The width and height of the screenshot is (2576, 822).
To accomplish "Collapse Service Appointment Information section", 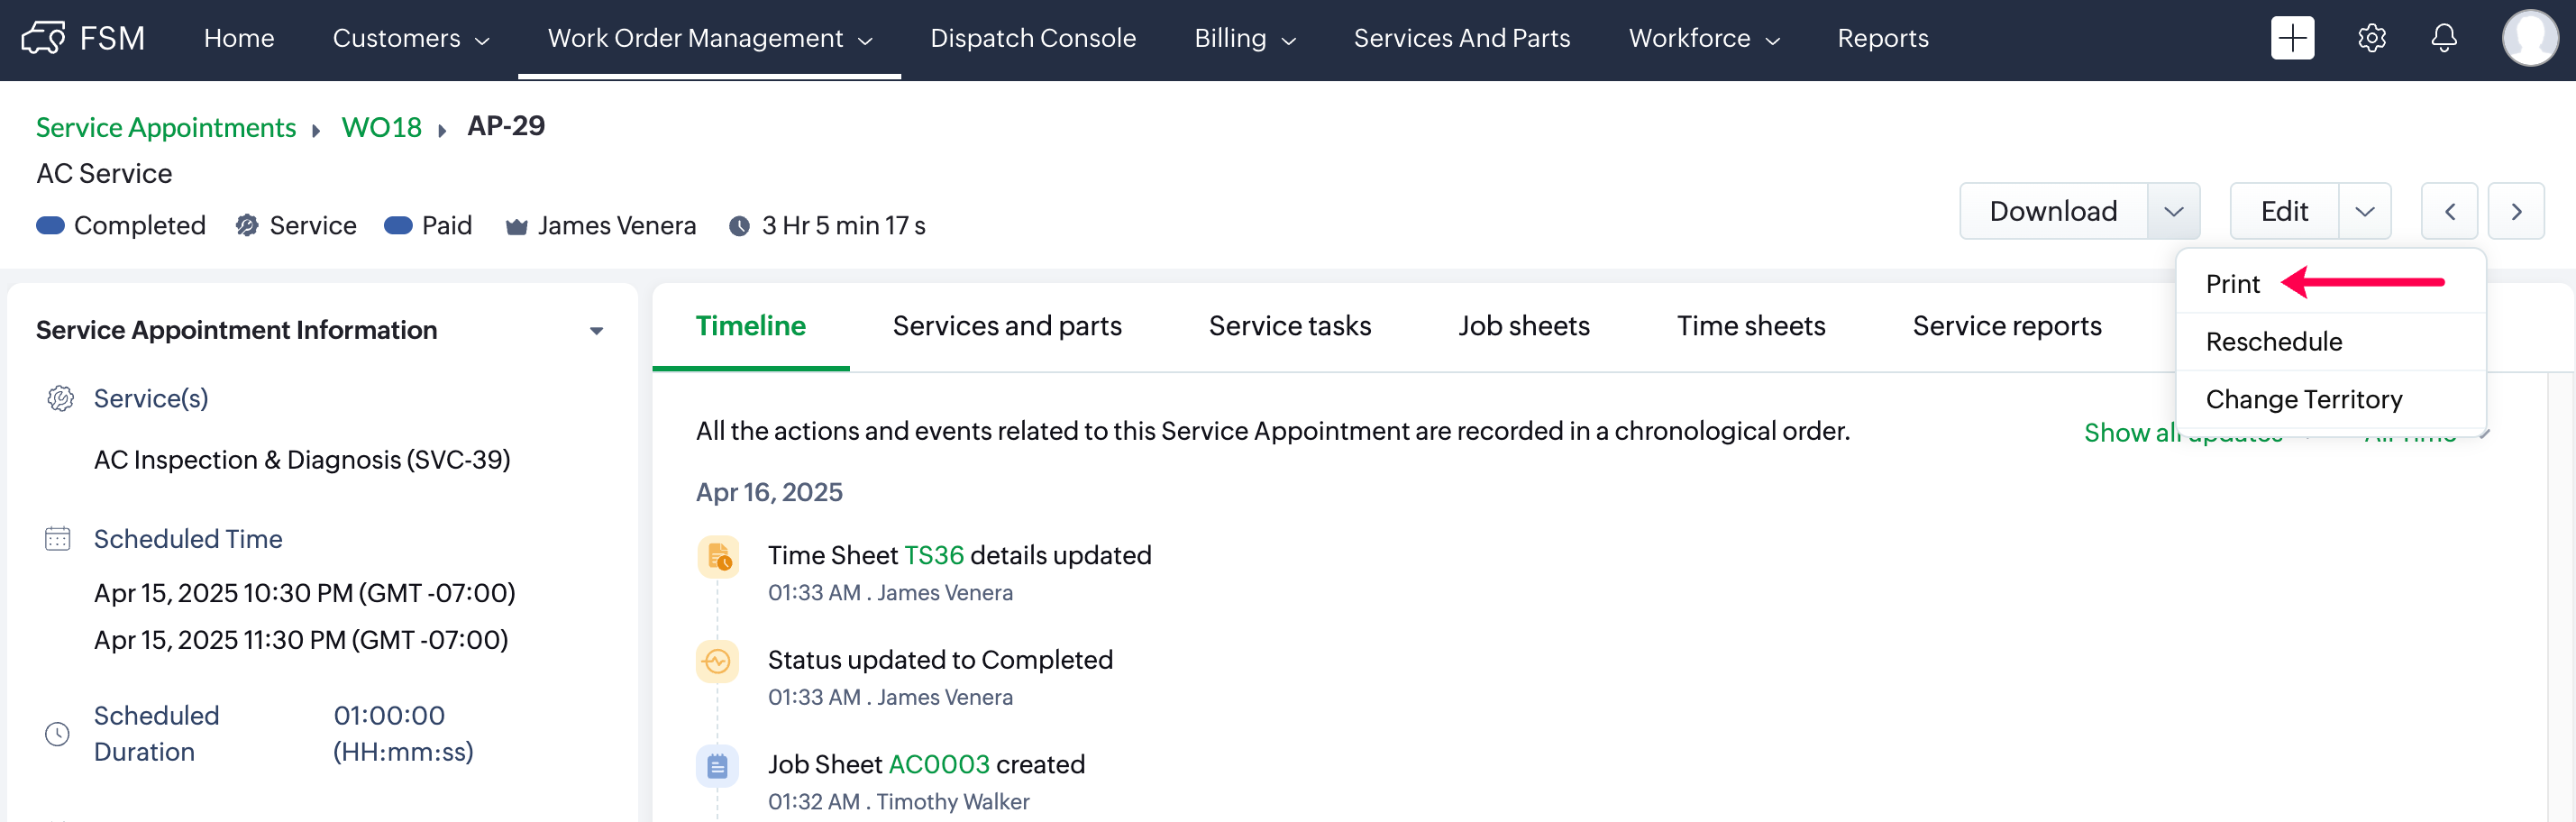I will click(x=597, y=331).
